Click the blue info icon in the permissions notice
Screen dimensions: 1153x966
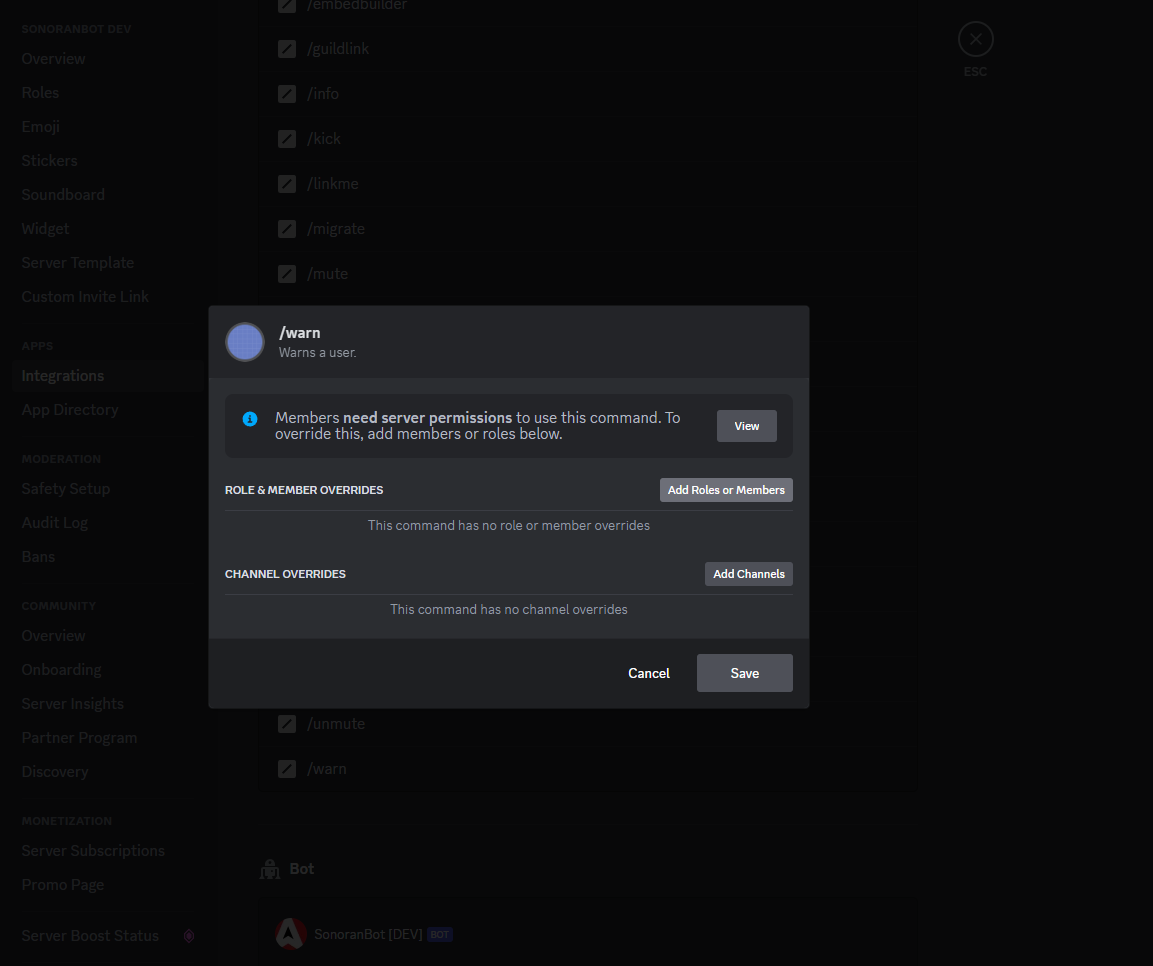pos(250,419)
